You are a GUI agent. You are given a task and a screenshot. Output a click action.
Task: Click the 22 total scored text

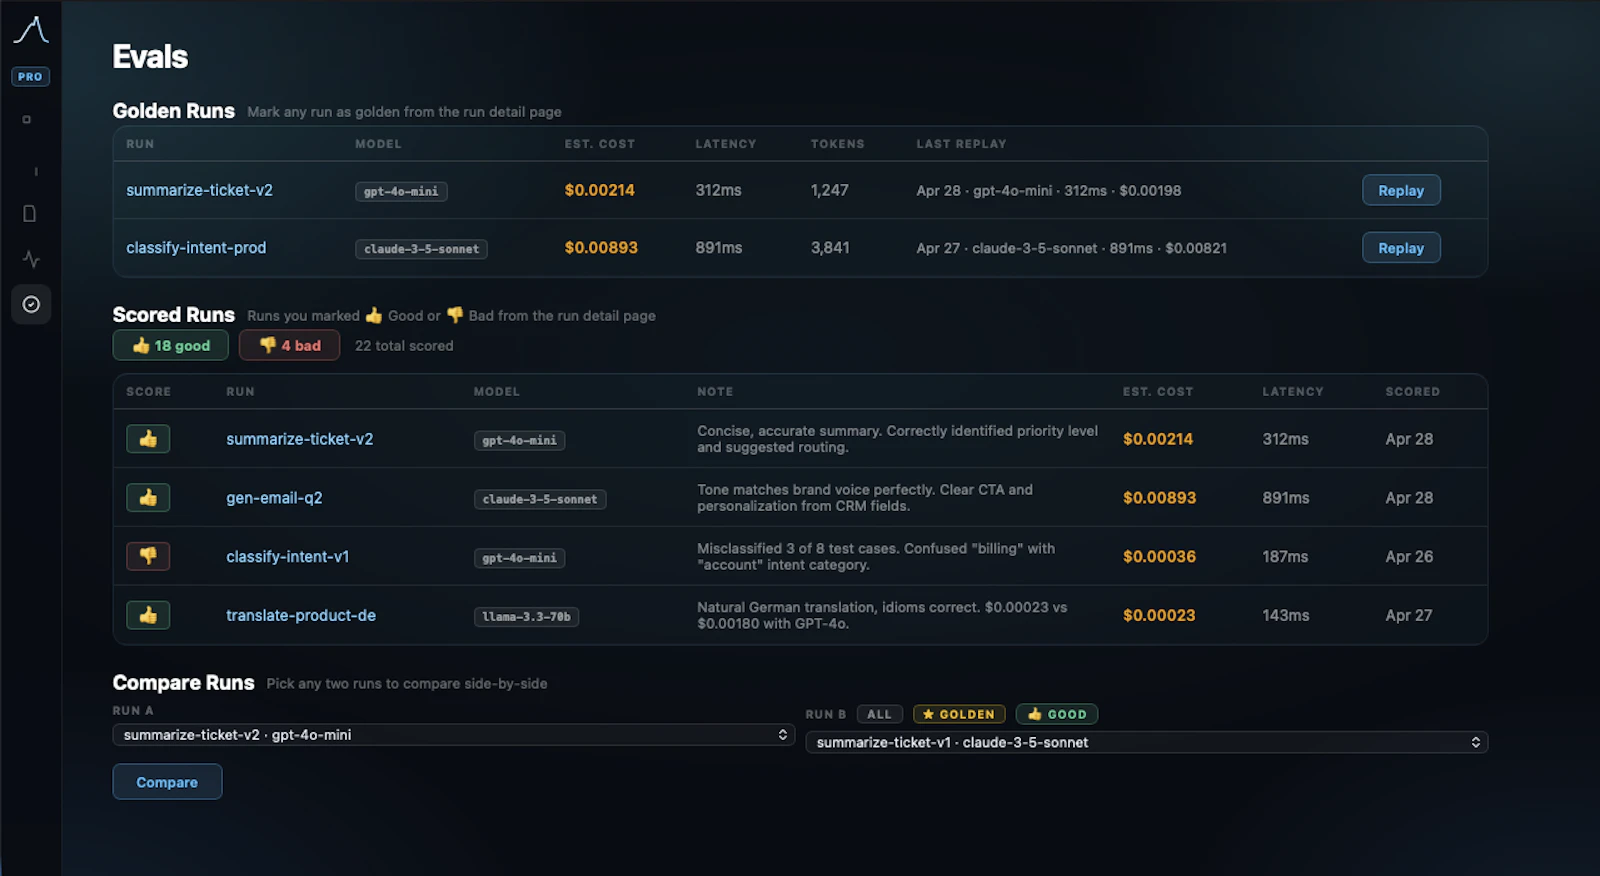point(404,346)
